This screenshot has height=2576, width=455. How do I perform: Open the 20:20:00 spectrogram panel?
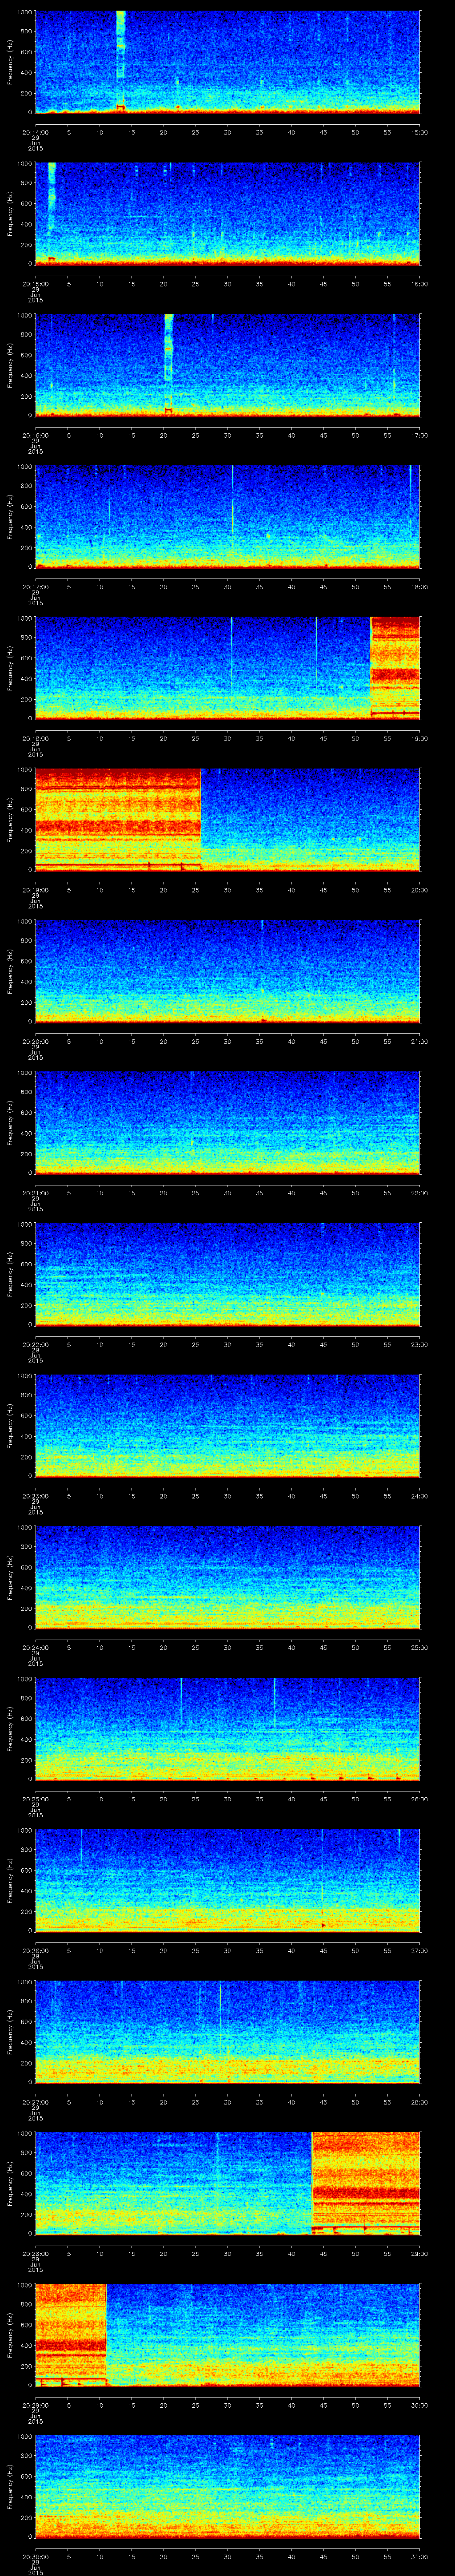227,971
